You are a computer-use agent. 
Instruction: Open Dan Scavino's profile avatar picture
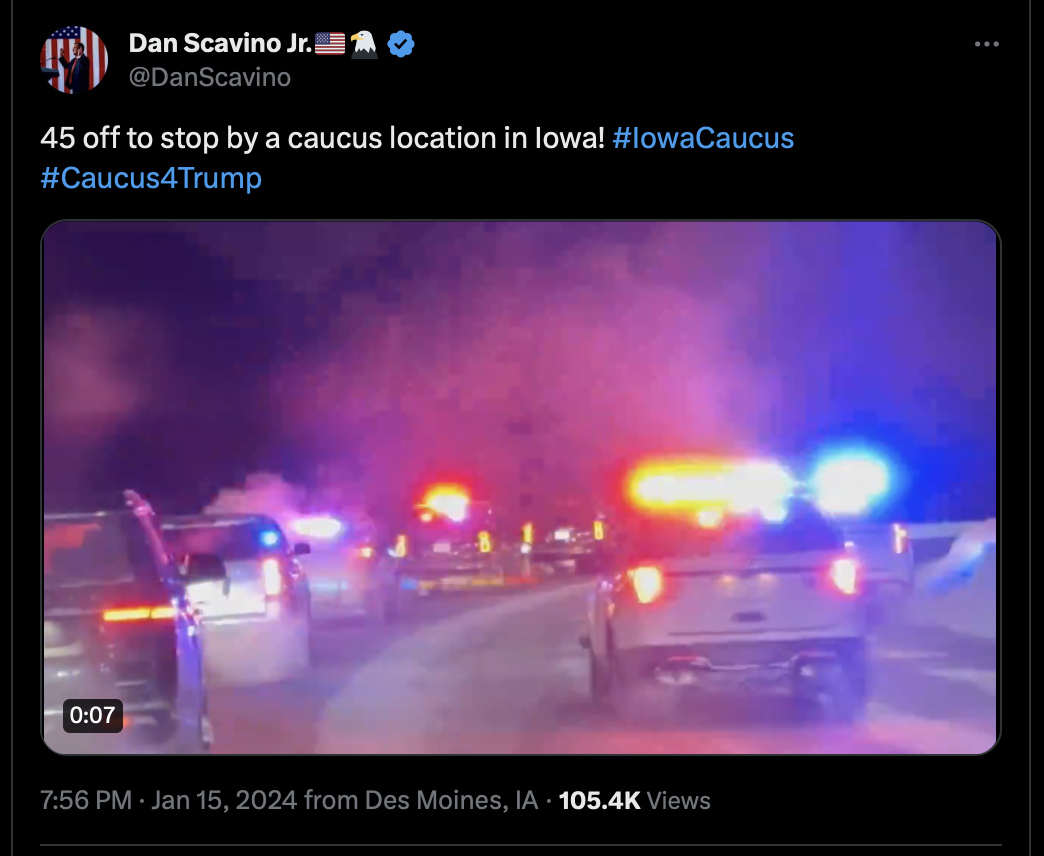(x=73, y=60)
